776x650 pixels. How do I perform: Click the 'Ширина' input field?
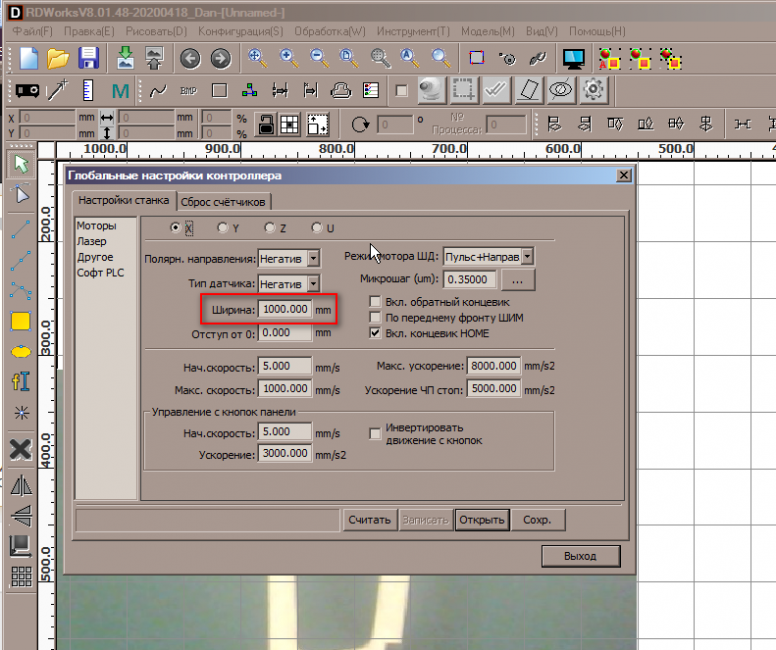285,310
